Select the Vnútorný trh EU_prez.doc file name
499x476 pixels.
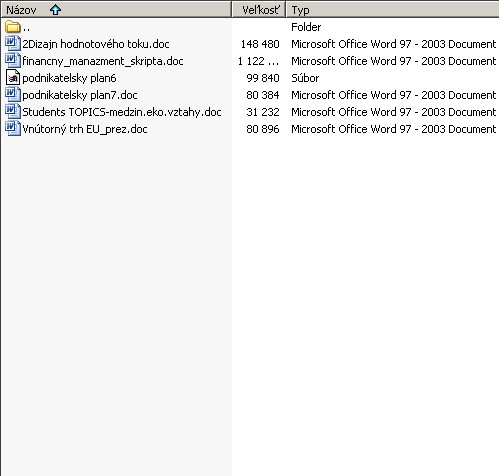(x=85, y=129)
